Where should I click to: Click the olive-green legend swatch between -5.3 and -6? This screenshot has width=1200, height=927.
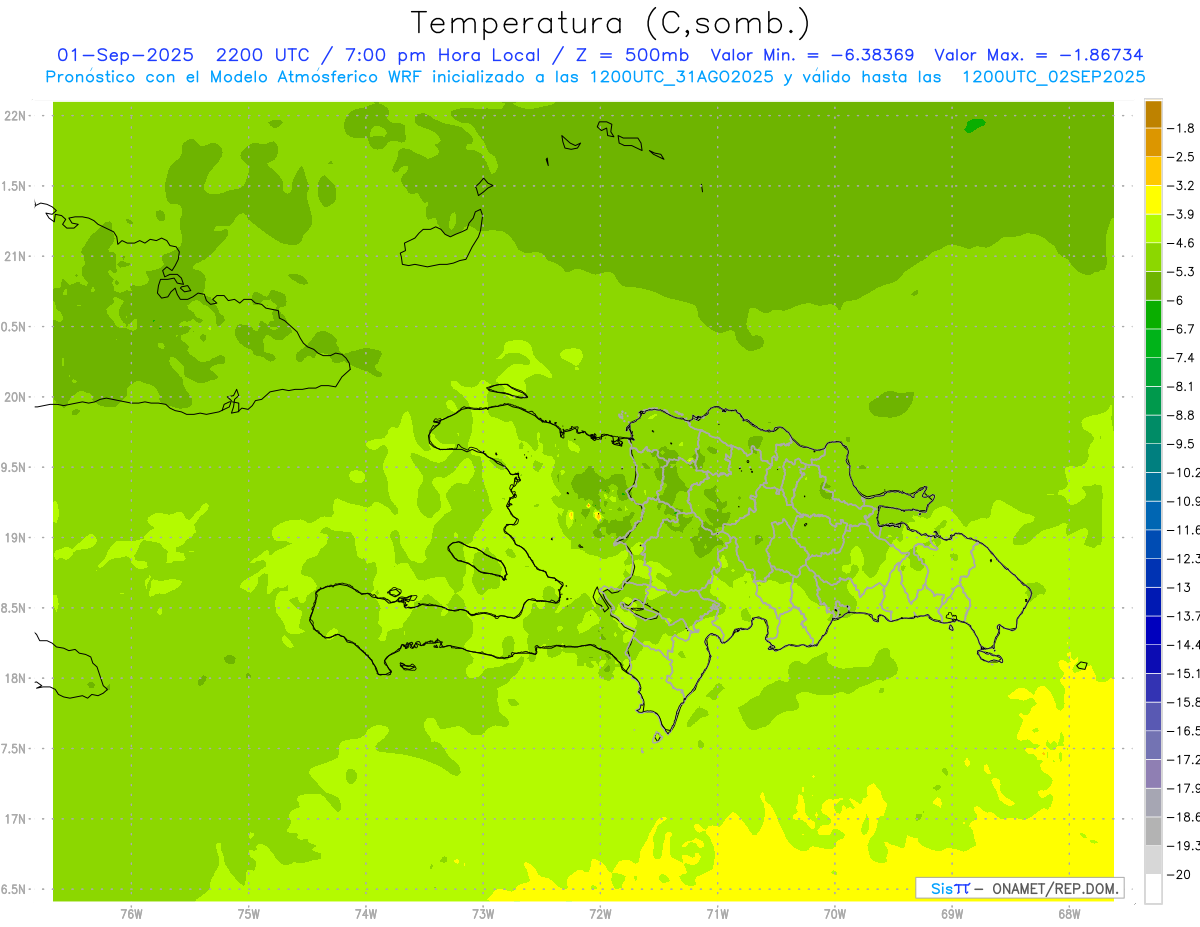coord(1153,286)
